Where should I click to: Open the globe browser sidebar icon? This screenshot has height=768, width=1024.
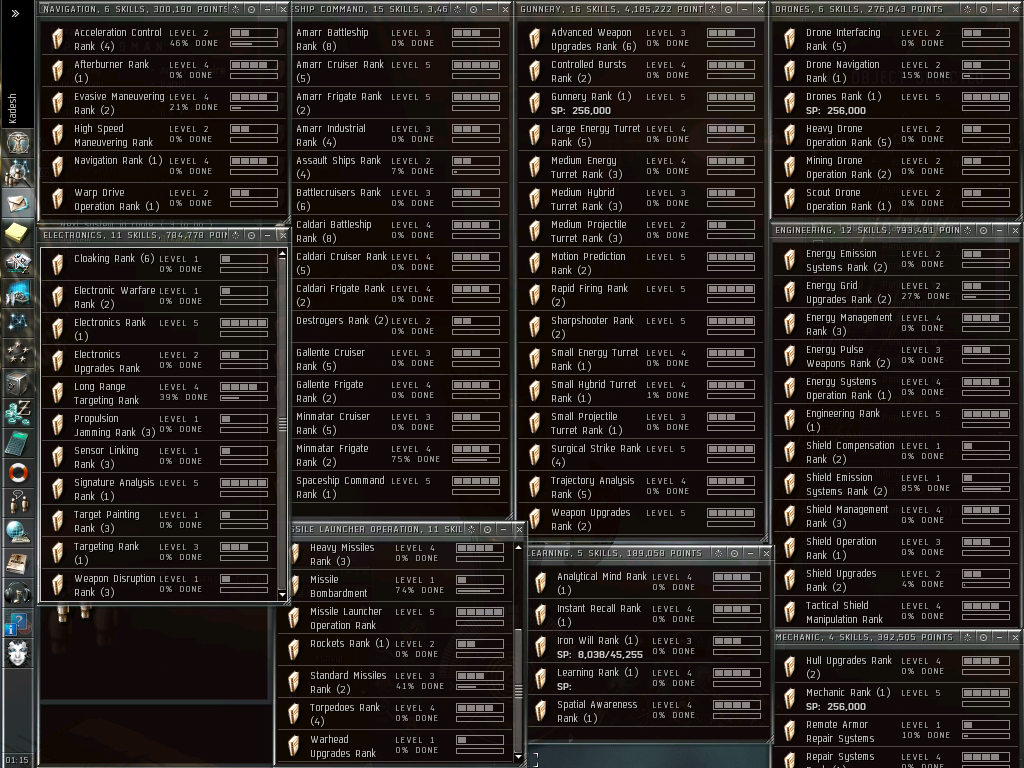(x=18, y=532)
